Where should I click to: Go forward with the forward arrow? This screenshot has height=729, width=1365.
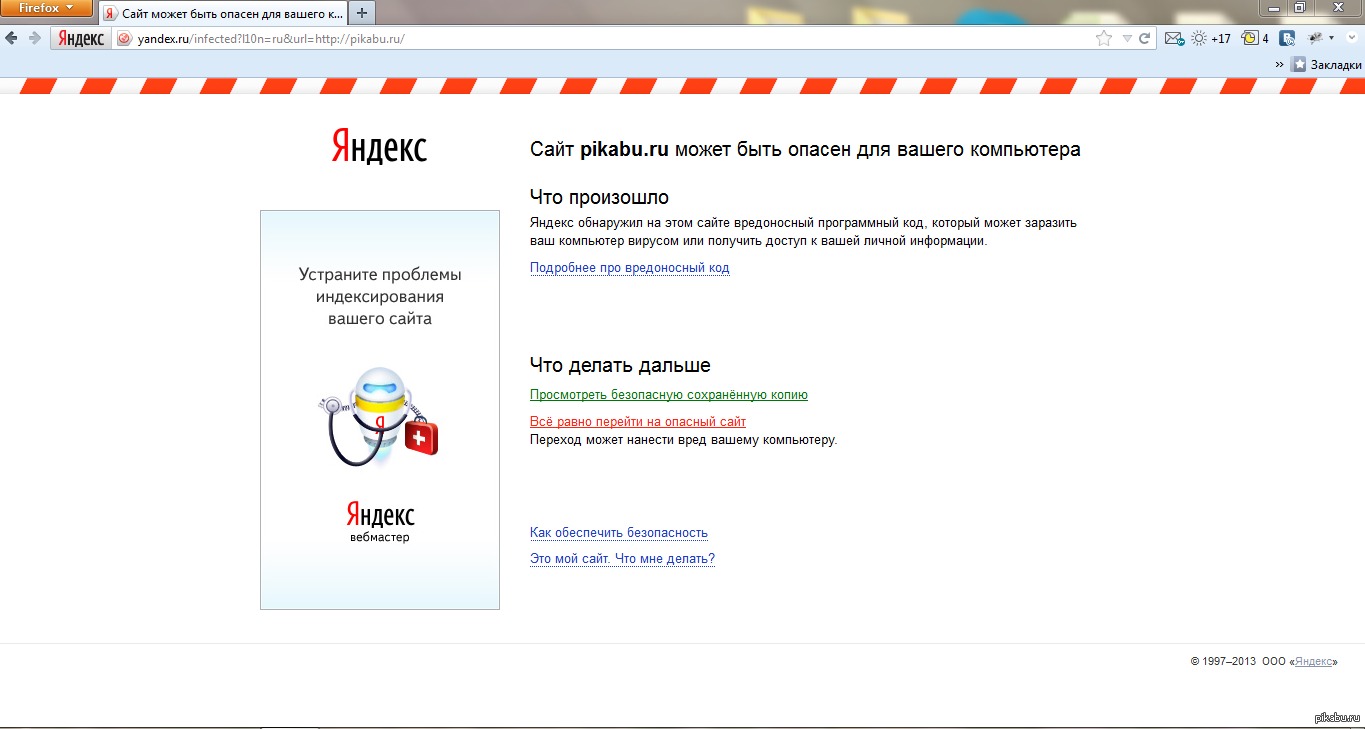pyautogui.click(x=35, y=38)
